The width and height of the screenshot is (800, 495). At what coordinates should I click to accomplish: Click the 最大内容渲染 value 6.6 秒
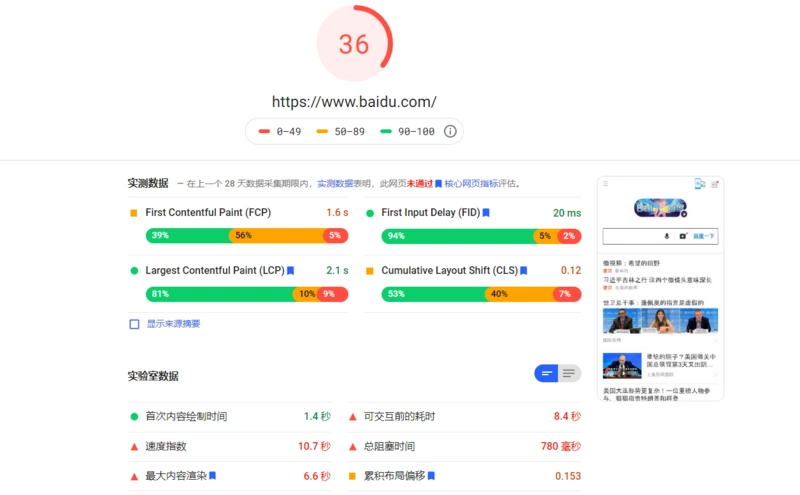pos(317,476)
